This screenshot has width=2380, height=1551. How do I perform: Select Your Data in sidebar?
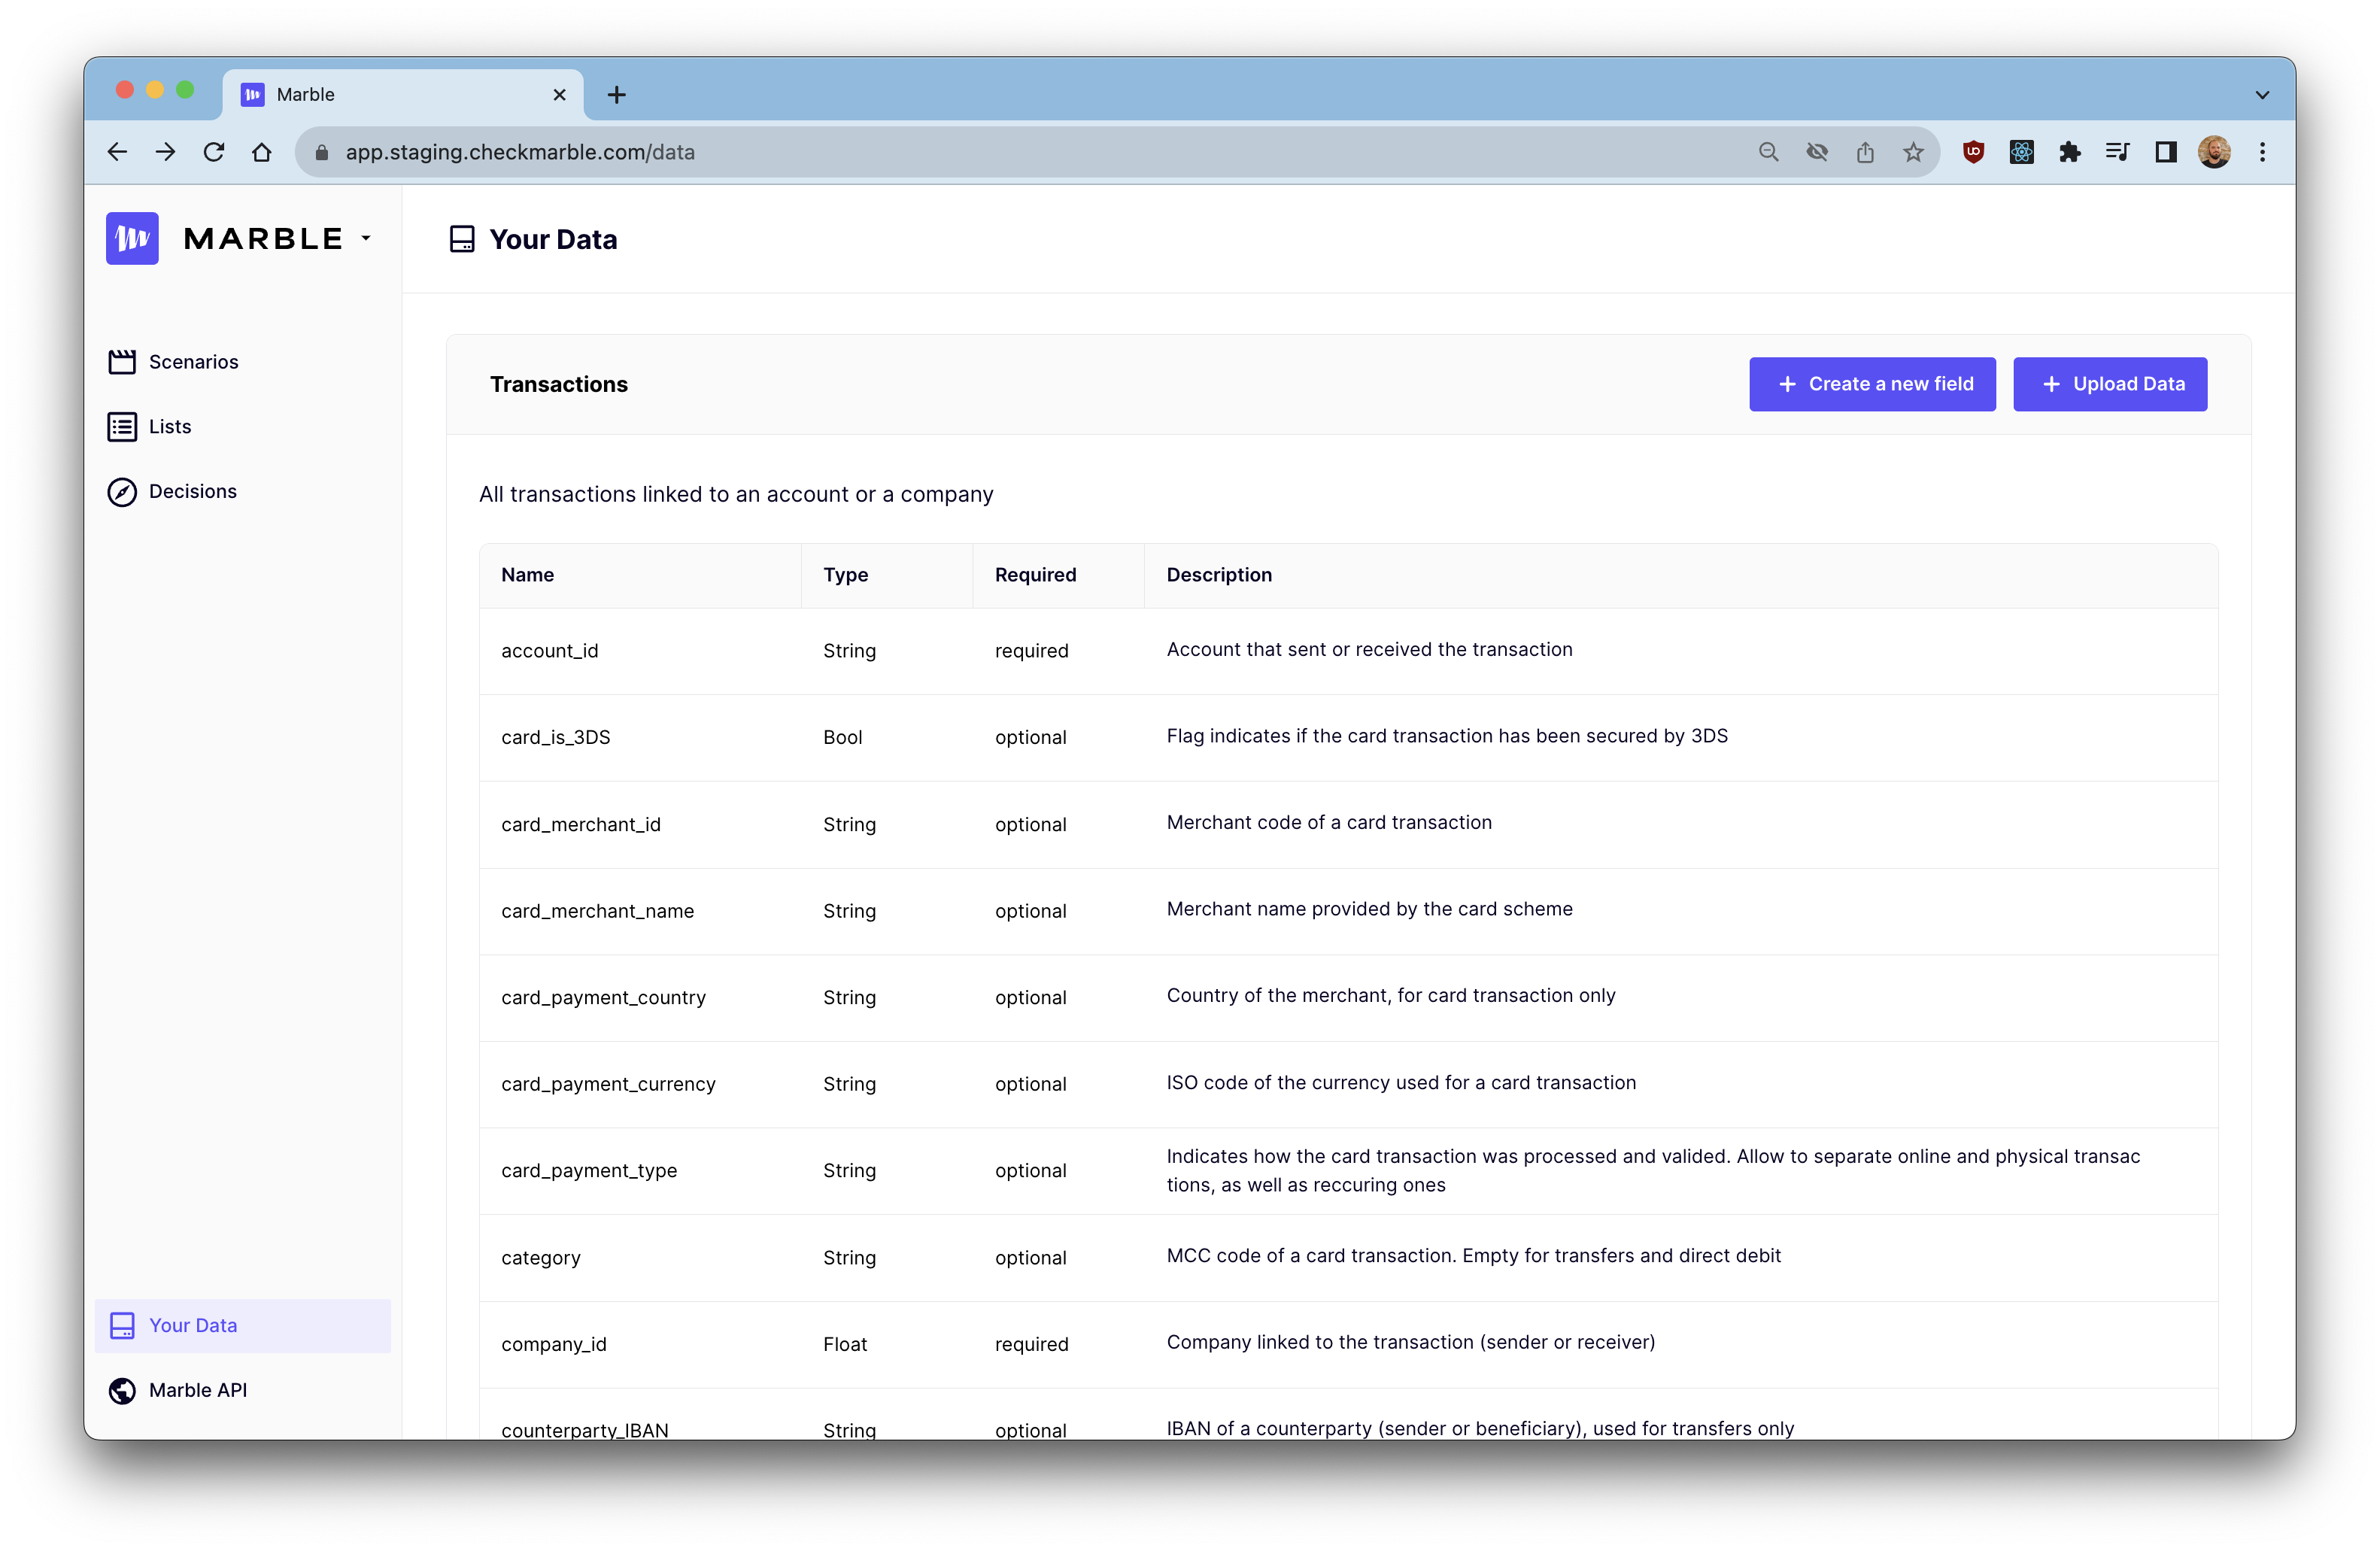click(x=192, y=1325)
